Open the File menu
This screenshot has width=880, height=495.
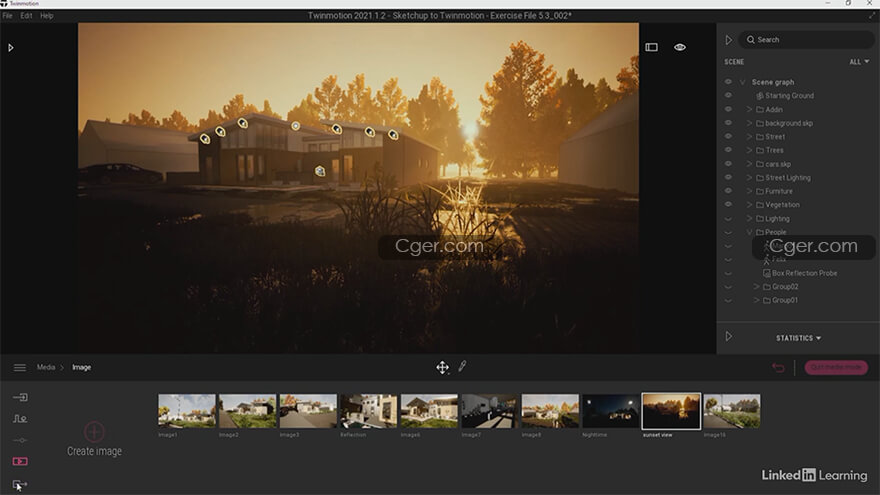pyautogui.click(x=7, y=16)
